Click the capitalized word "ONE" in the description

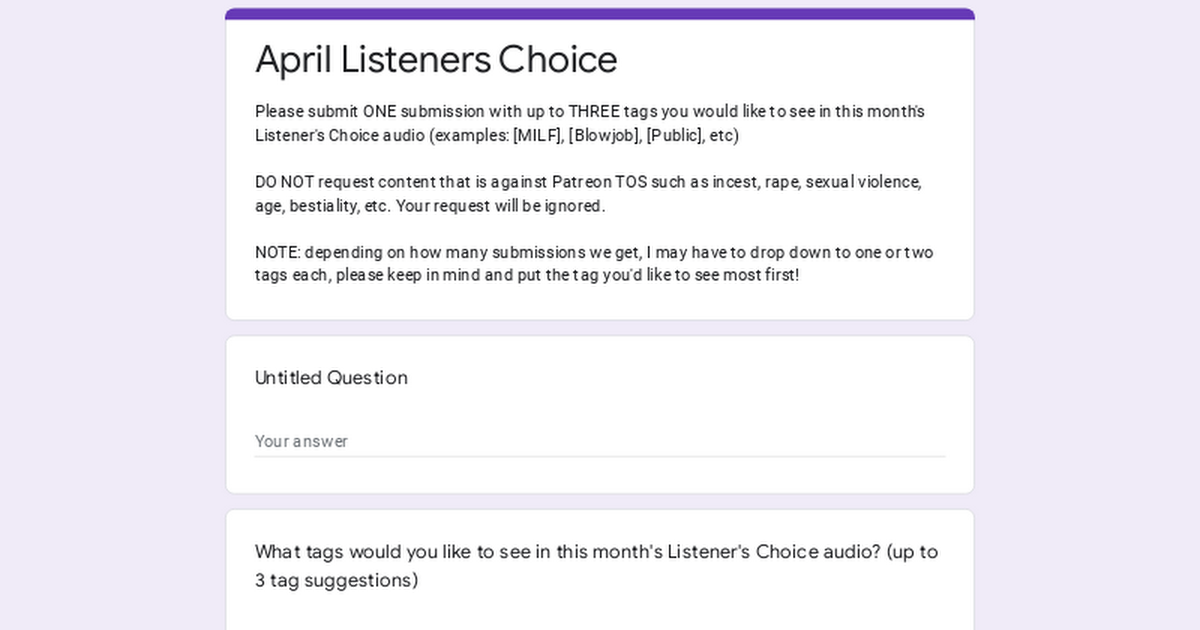click(x=379, y=112)
